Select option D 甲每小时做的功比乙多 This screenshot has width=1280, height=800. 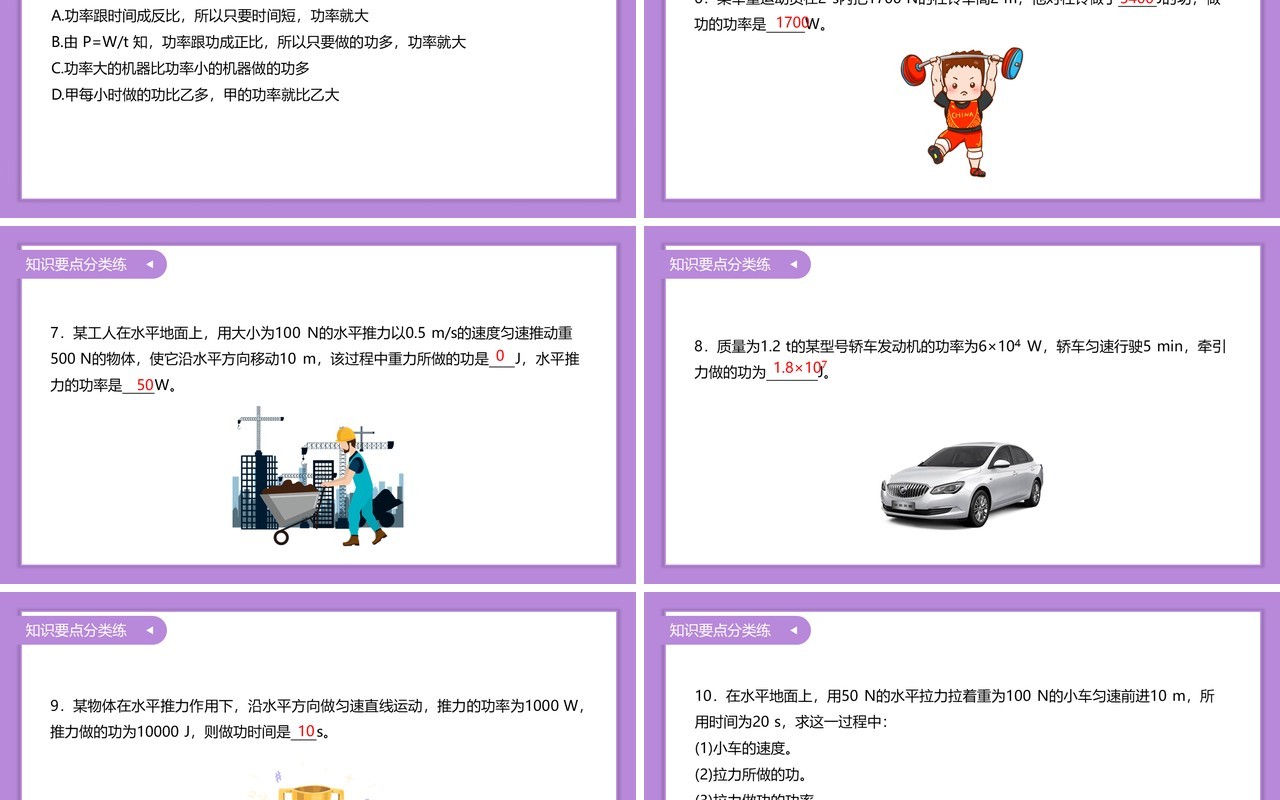195,95
